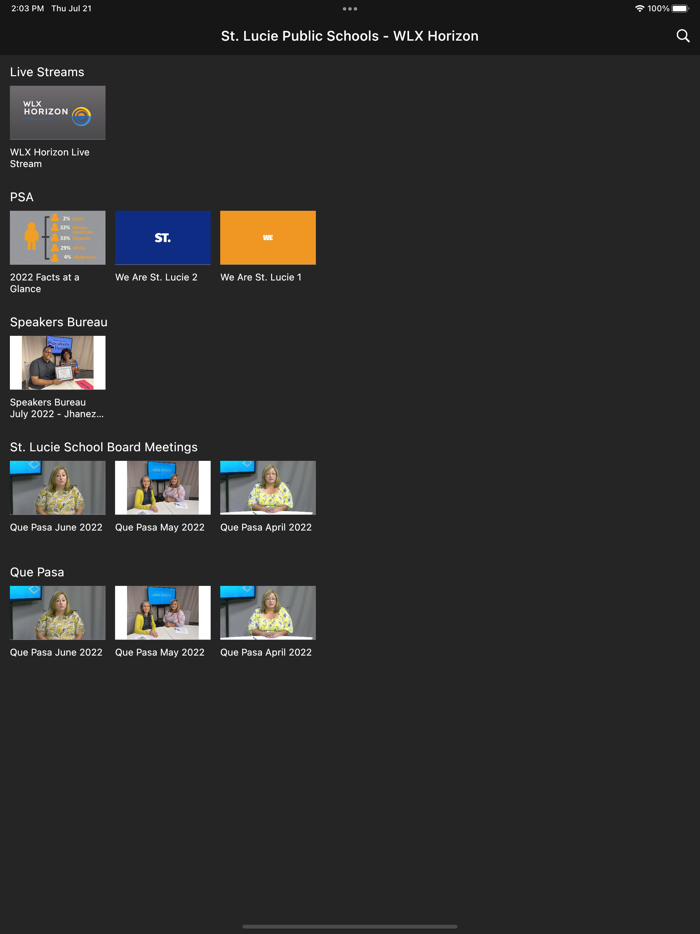Play Speakers Bureau July 2022 thumbnail
Viewport: 700px width, 934px height.
point(58,363)
